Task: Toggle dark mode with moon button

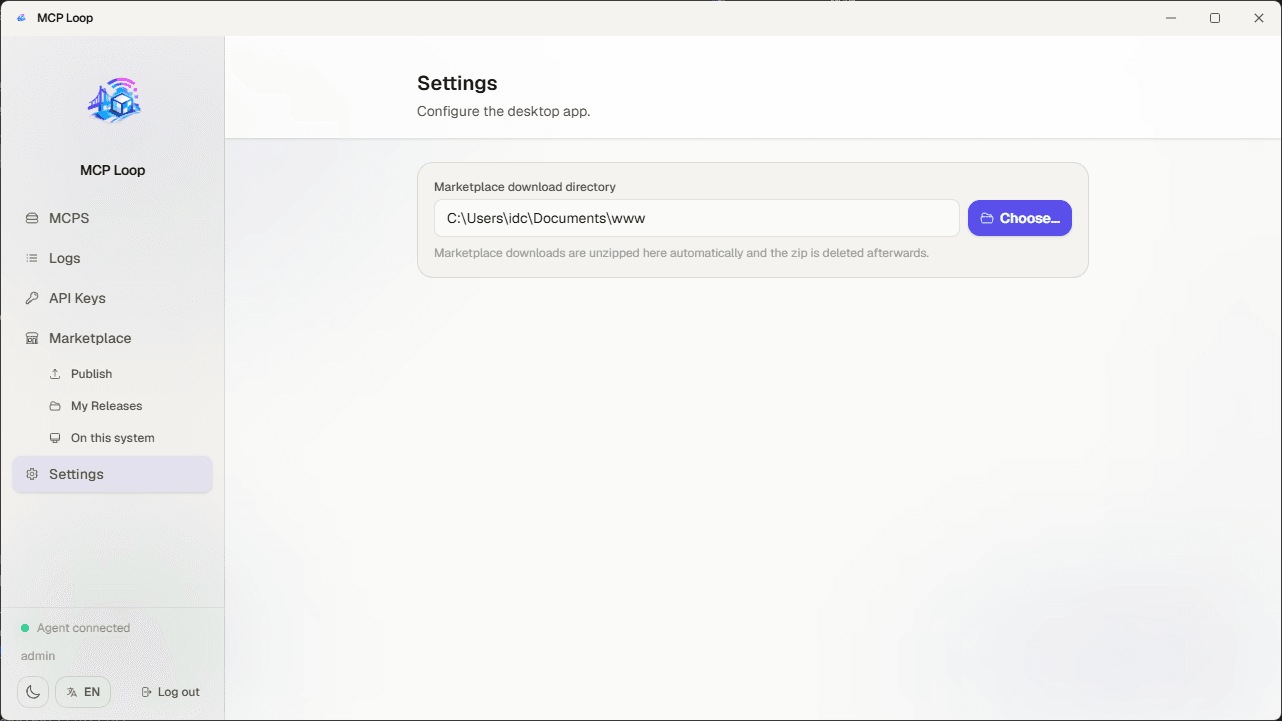Action: pyautogui.click(x=33, y=692)
